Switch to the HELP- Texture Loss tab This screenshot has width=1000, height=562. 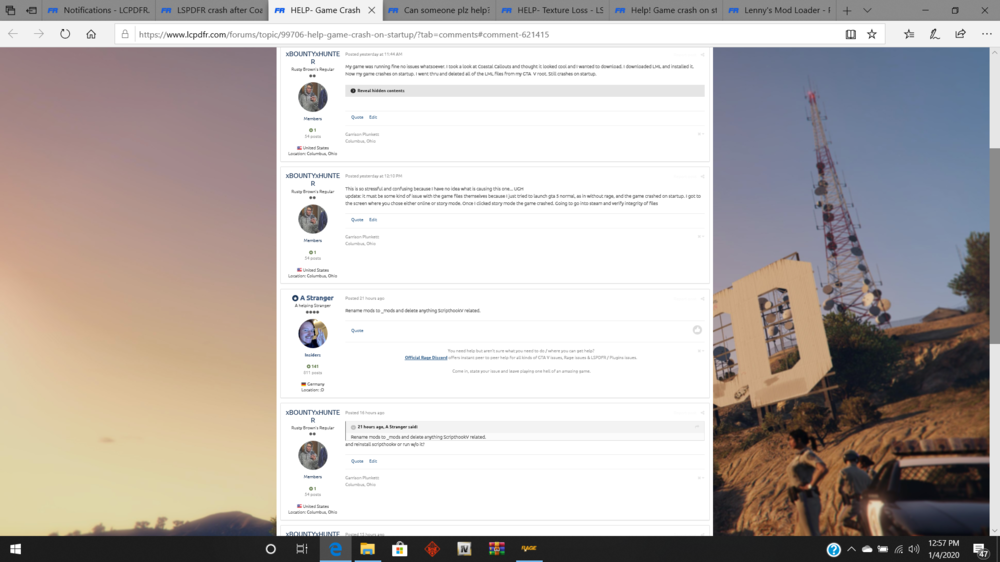pos(553,10)
